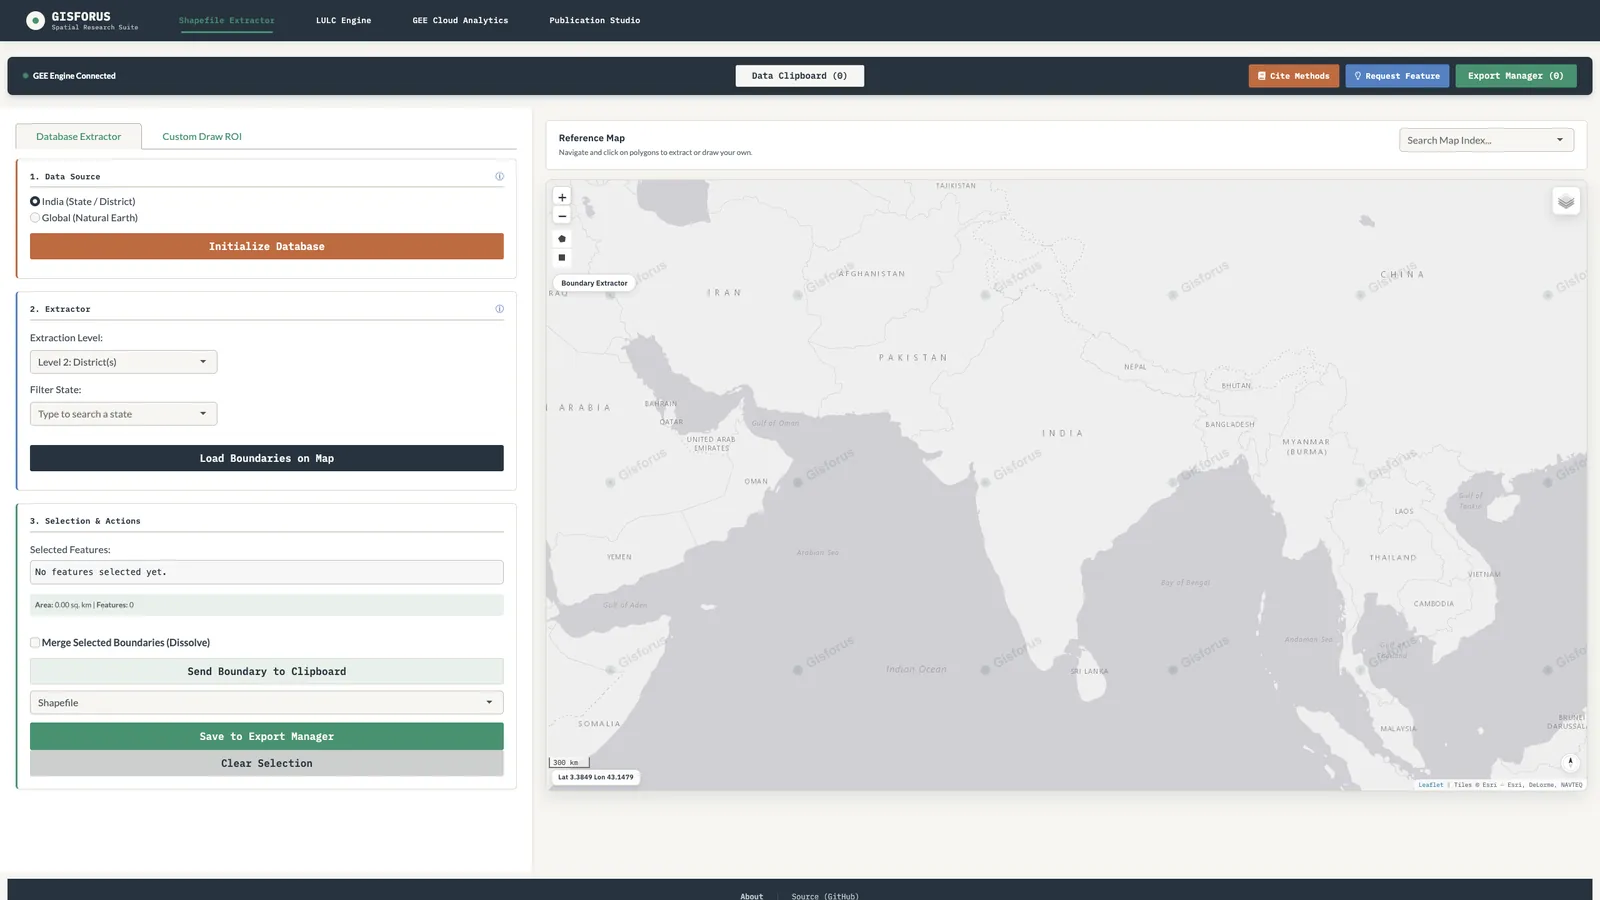Open the Extraction Level dropdown
Viewport: 1600px width, 900px height.
(123, 362)
